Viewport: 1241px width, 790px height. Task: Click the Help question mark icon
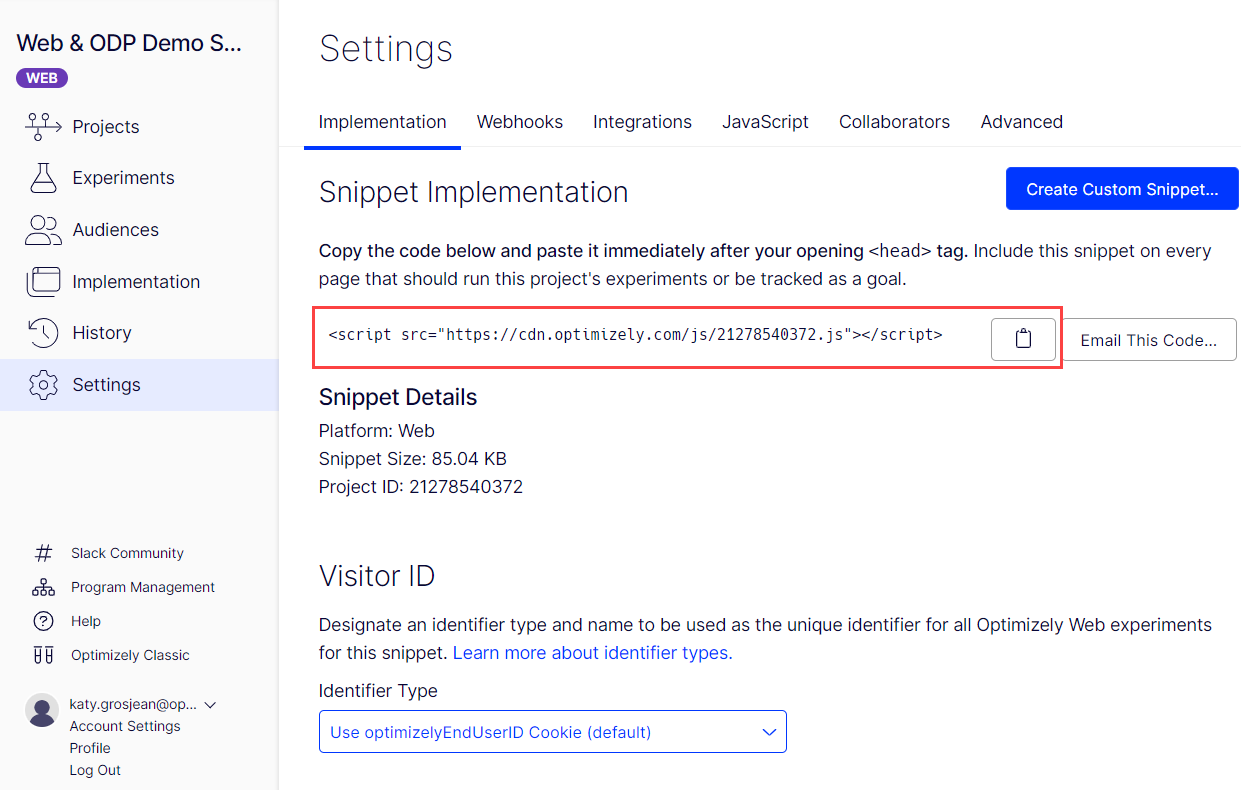[43, 621]
